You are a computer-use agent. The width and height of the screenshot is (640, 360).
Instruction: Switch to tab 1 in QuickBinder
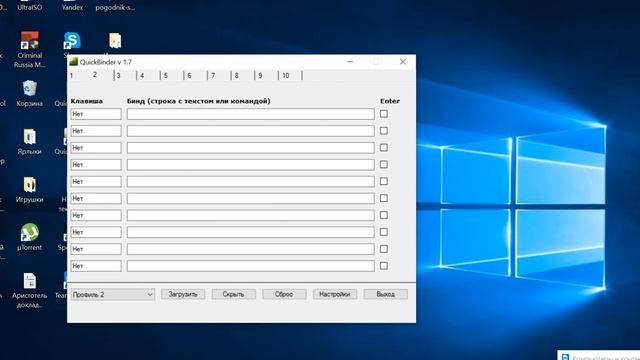point(71,76)
